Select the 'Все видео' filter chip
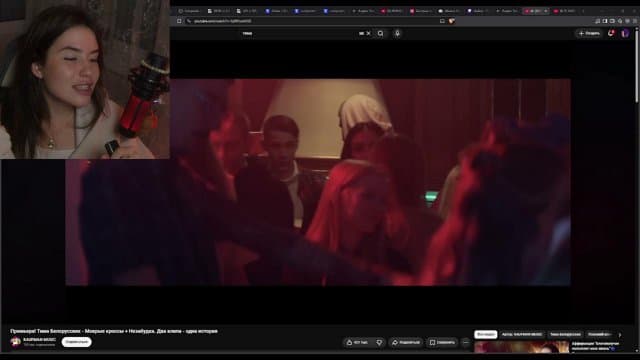The width and height of the screenshot is (640, 360). click(x=485, y=334)
